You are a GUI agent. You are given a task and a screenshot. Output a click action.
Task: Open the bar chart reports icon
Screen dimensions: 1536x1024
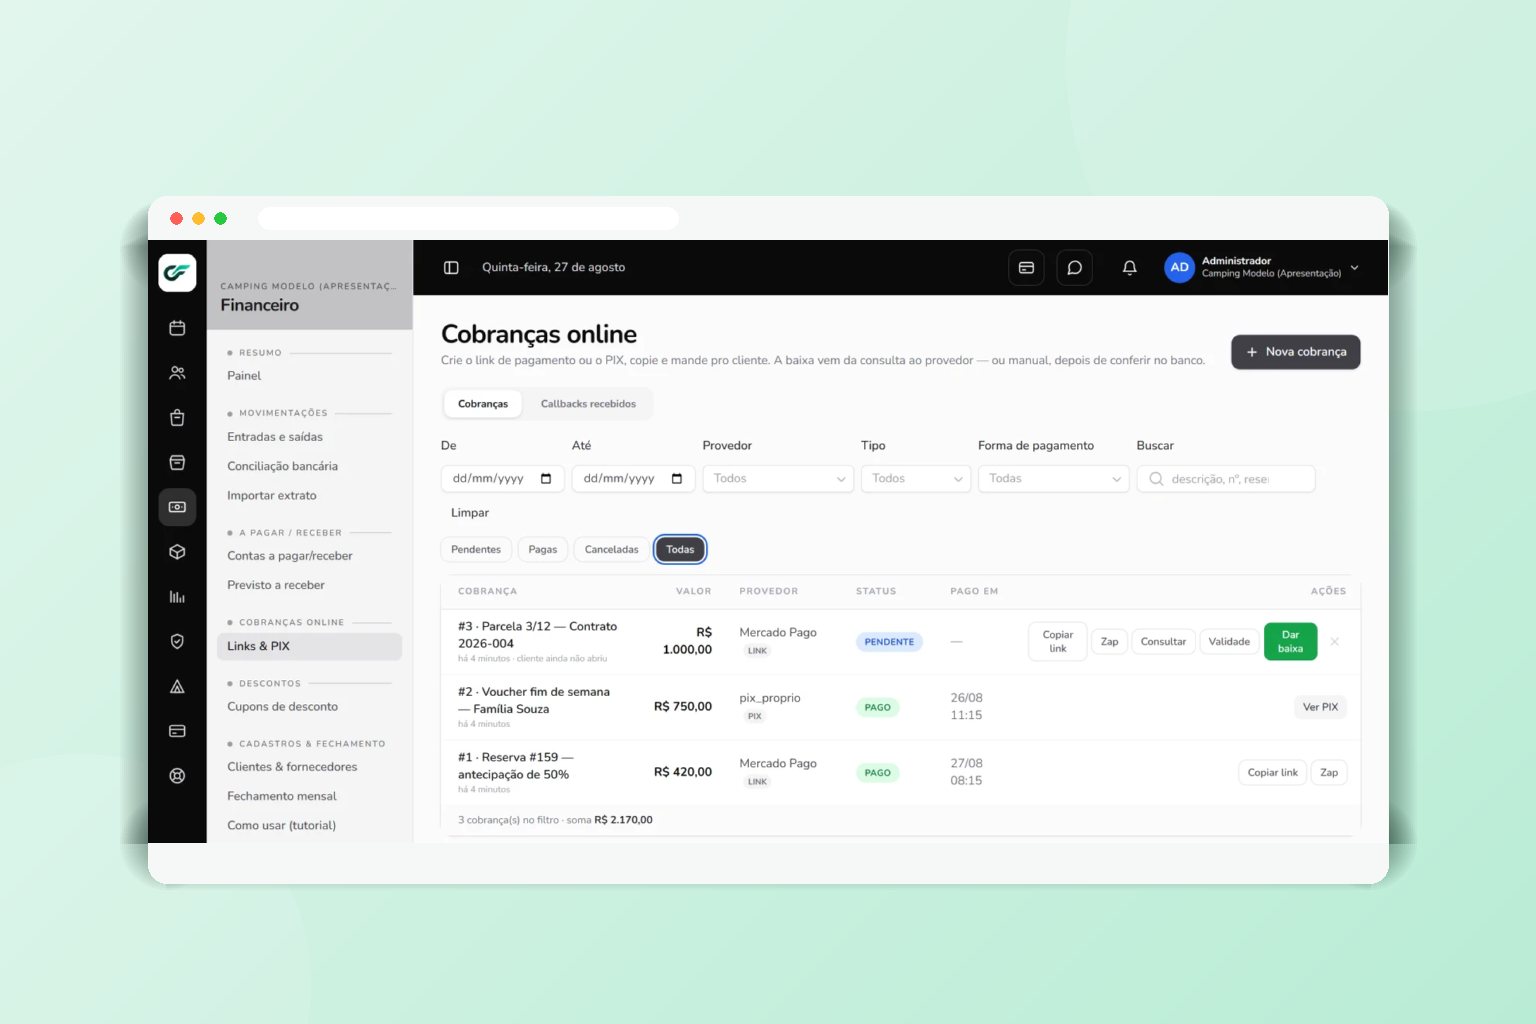point(177,597)
